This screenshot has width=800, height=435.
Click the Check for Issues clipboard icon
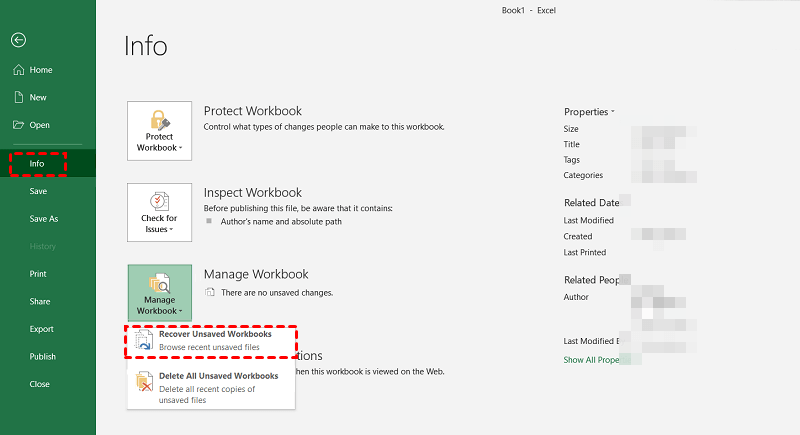(159, 201)
